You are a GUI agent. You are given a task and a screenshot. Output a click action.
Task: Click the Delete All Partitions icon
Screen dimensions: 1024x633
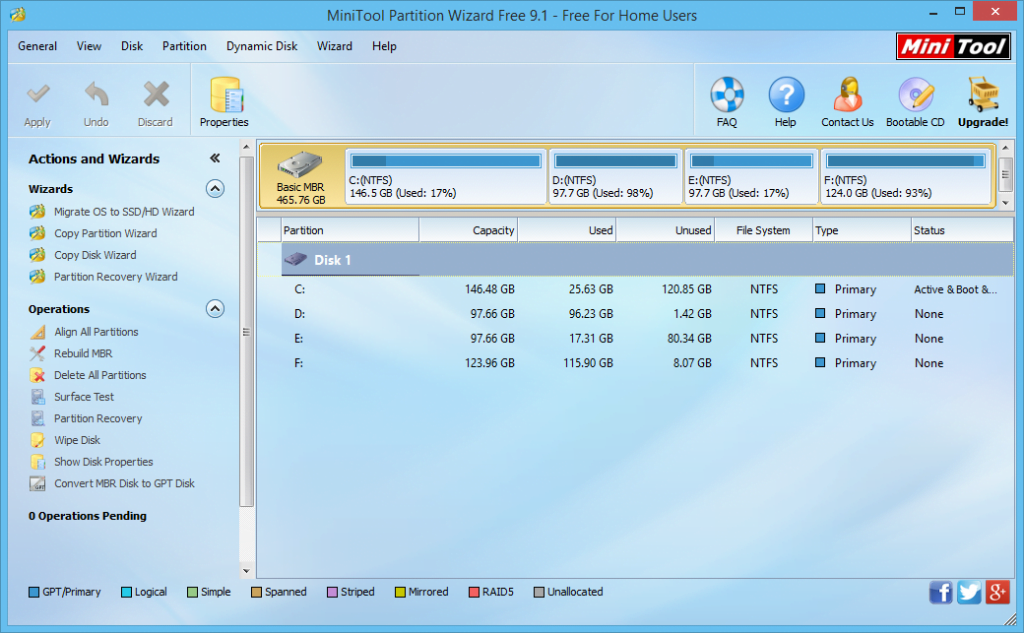tap(37, 375)
